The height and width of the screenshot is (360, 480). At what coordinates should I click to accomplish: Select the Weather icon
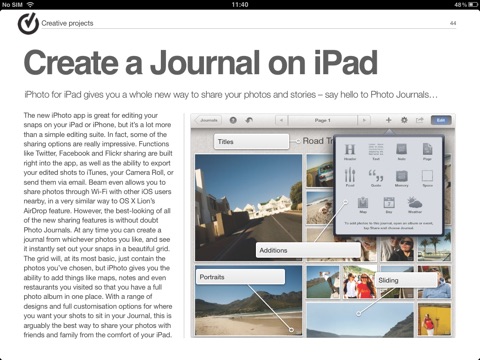(x=415, y=202)
